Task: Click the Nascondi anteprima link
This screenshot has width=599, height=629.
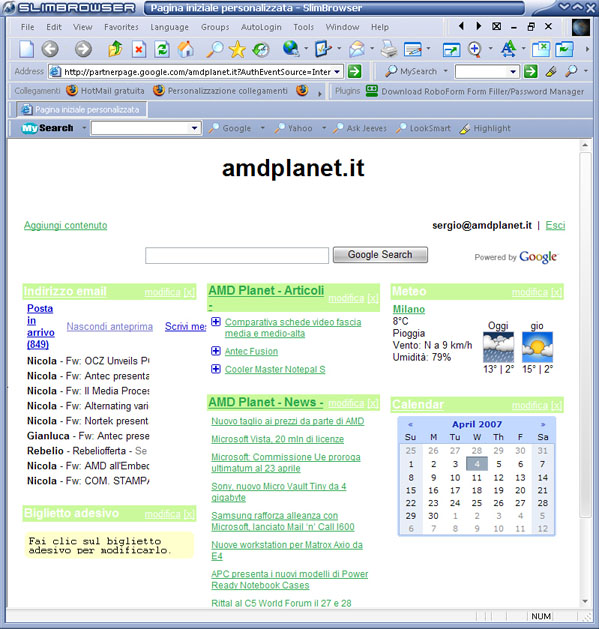Action: click(110, 326)
